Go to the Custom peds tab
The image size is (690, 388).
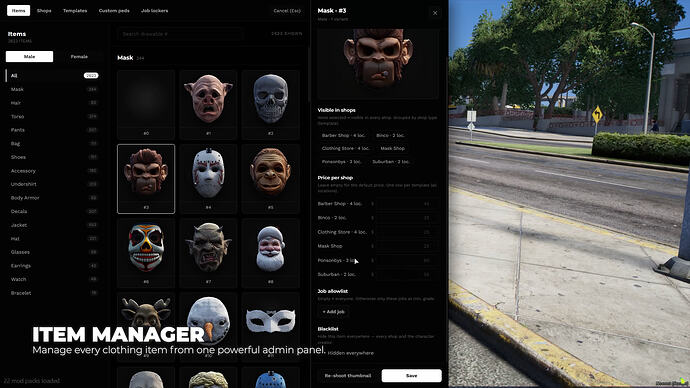click(x=114, y=11)
